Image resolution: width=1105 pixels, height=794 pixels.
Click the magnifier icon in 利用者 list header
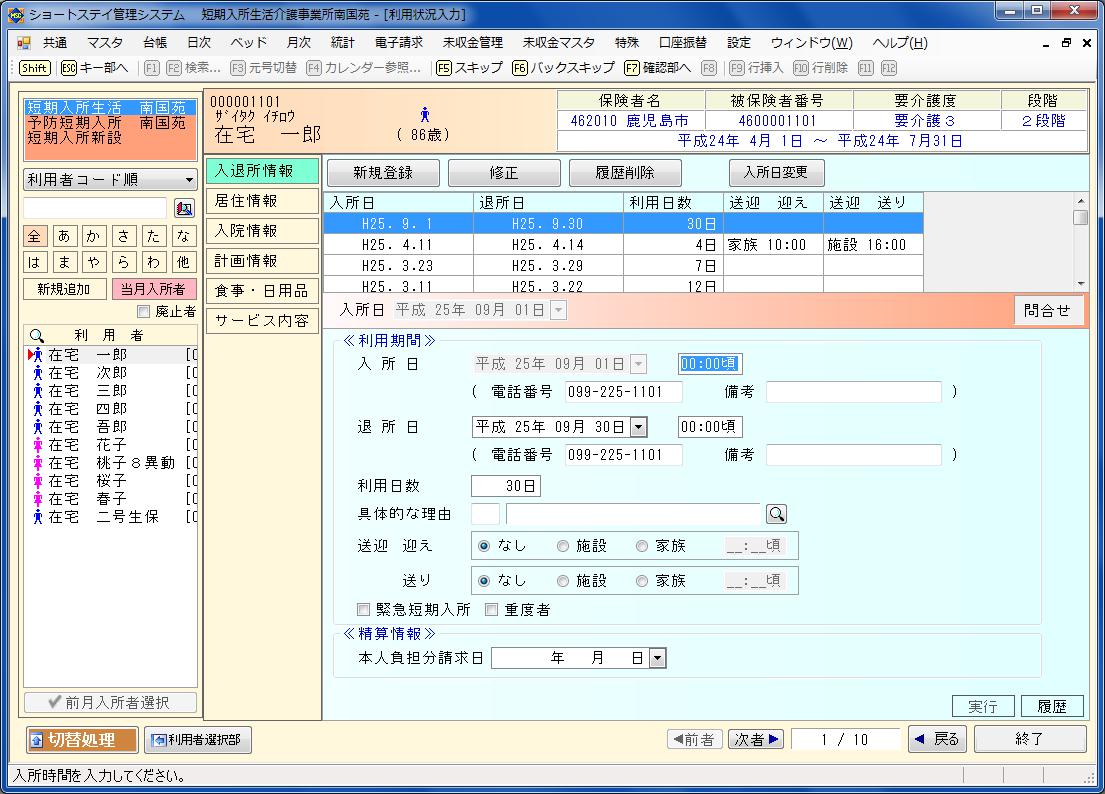pos(37,337)
